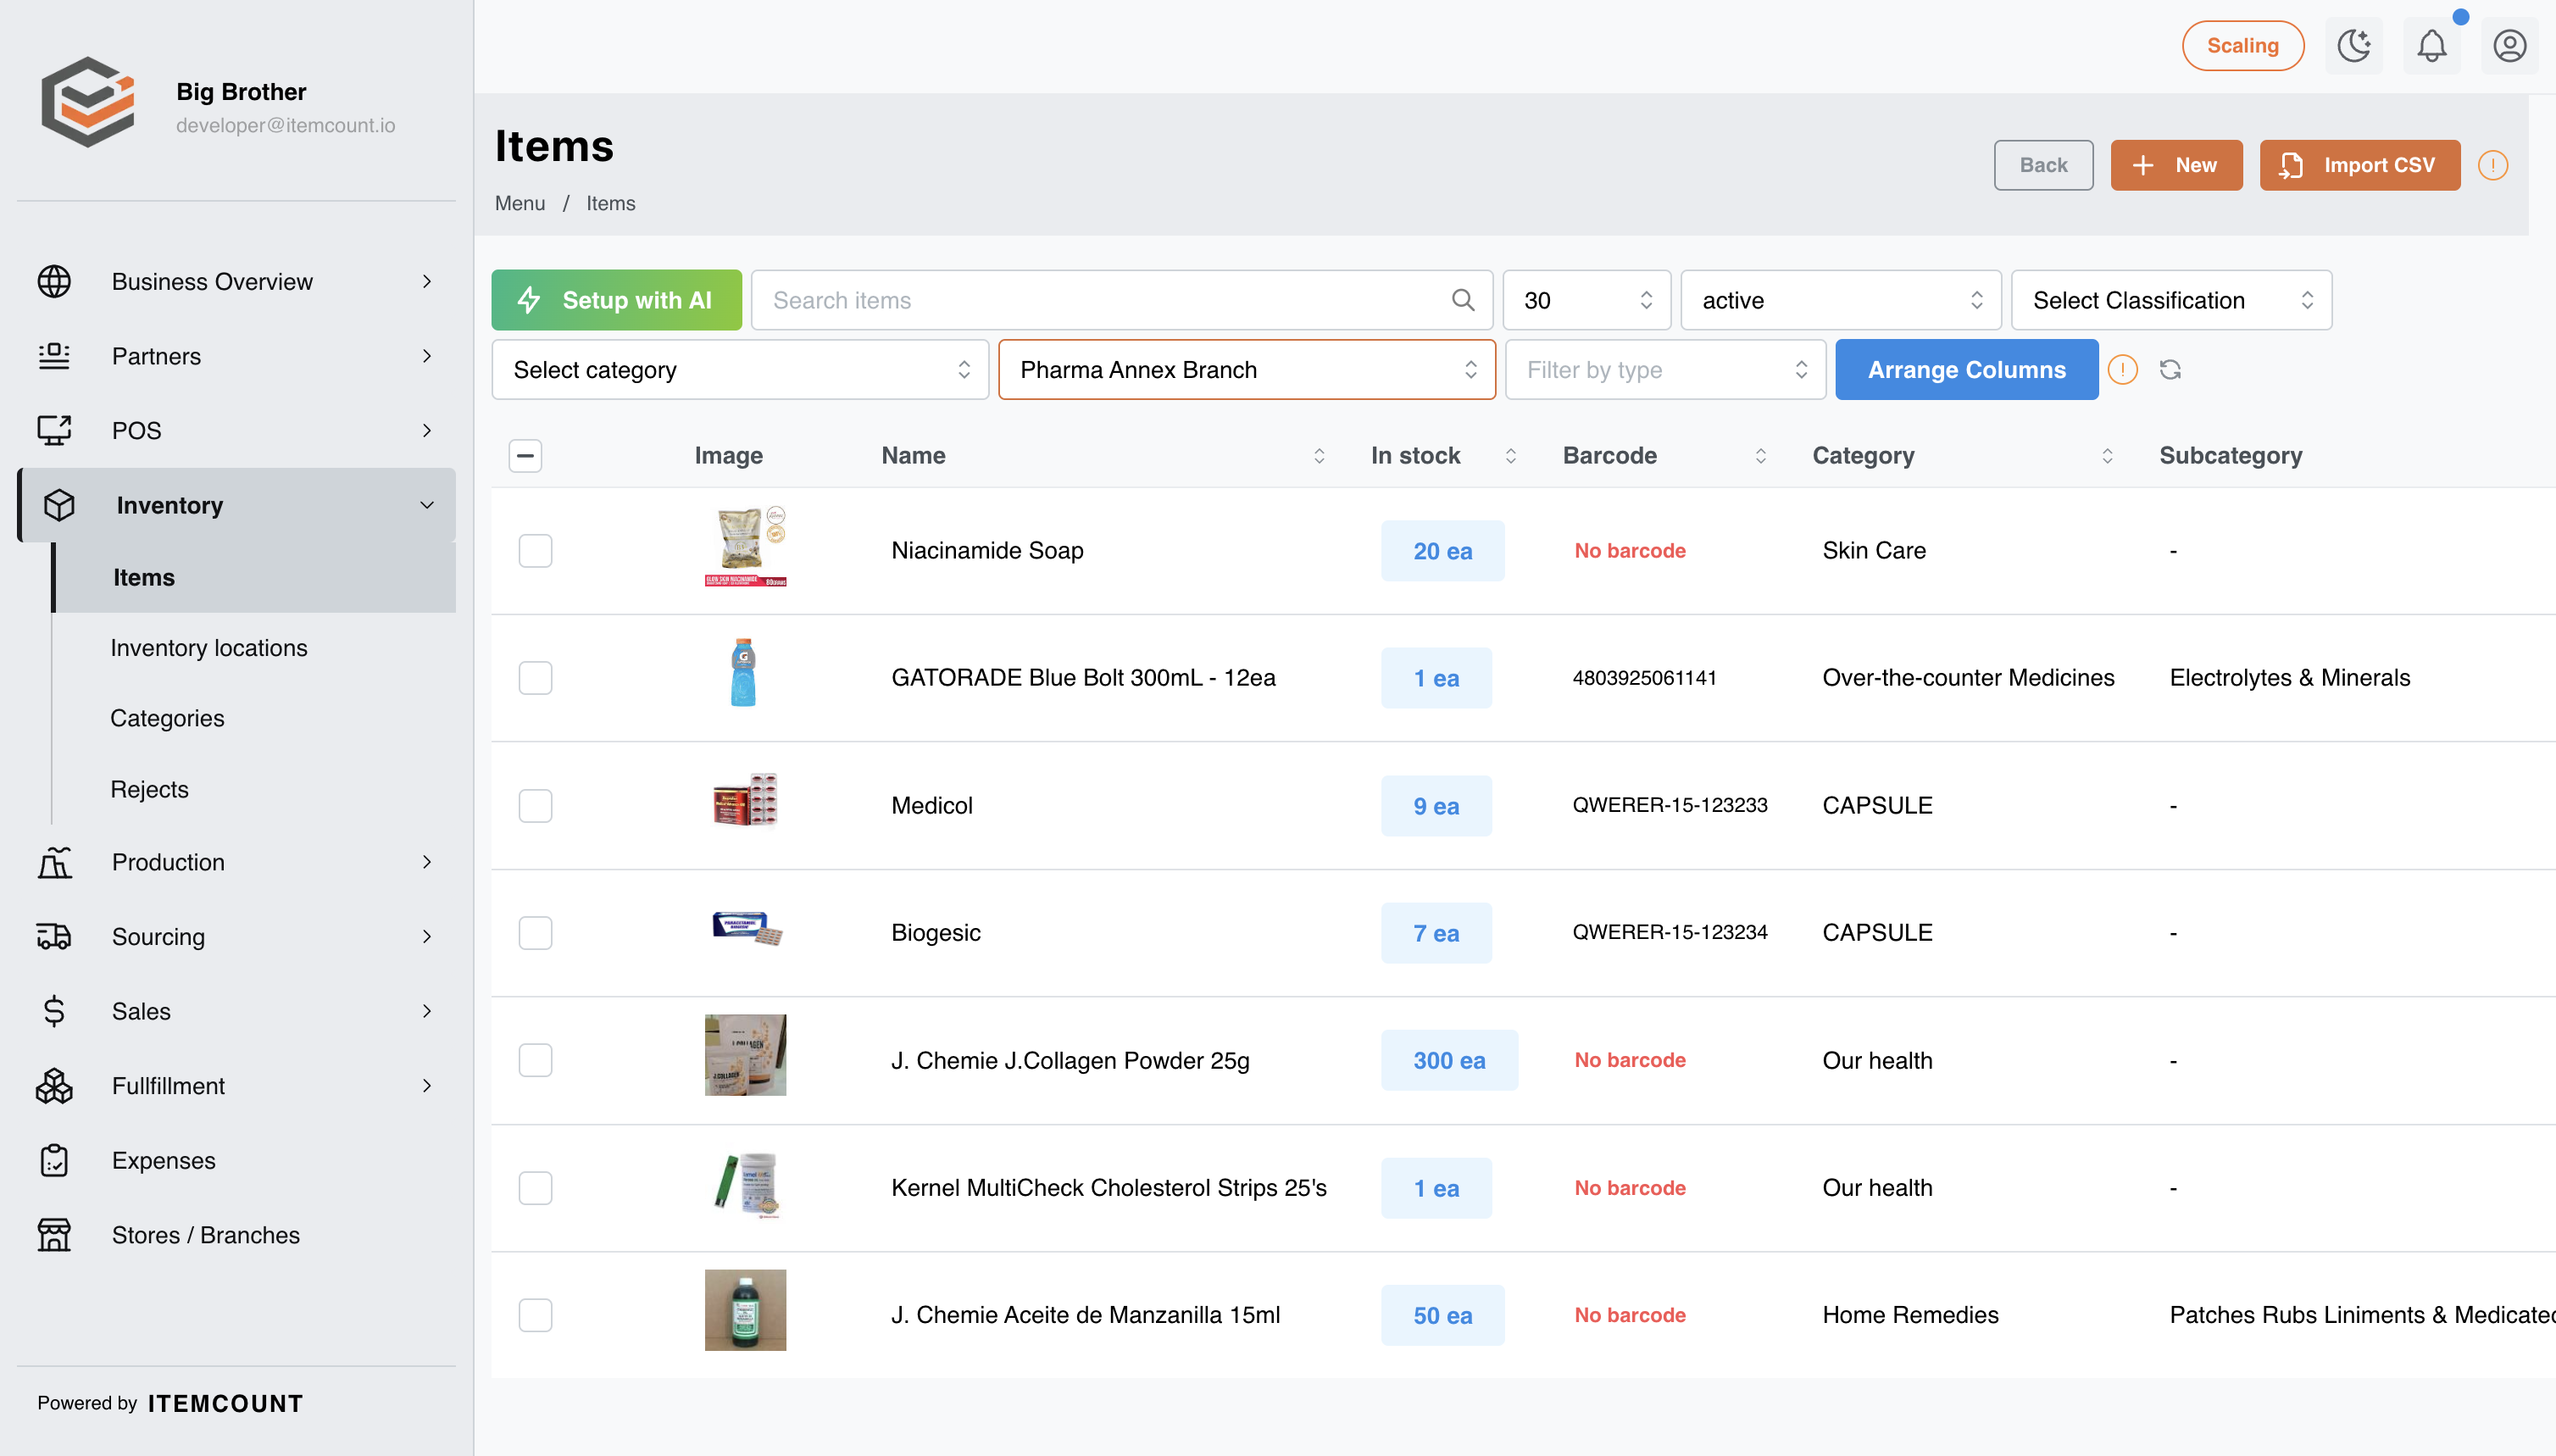Click the Arrange Columns button

point(1966,370)
